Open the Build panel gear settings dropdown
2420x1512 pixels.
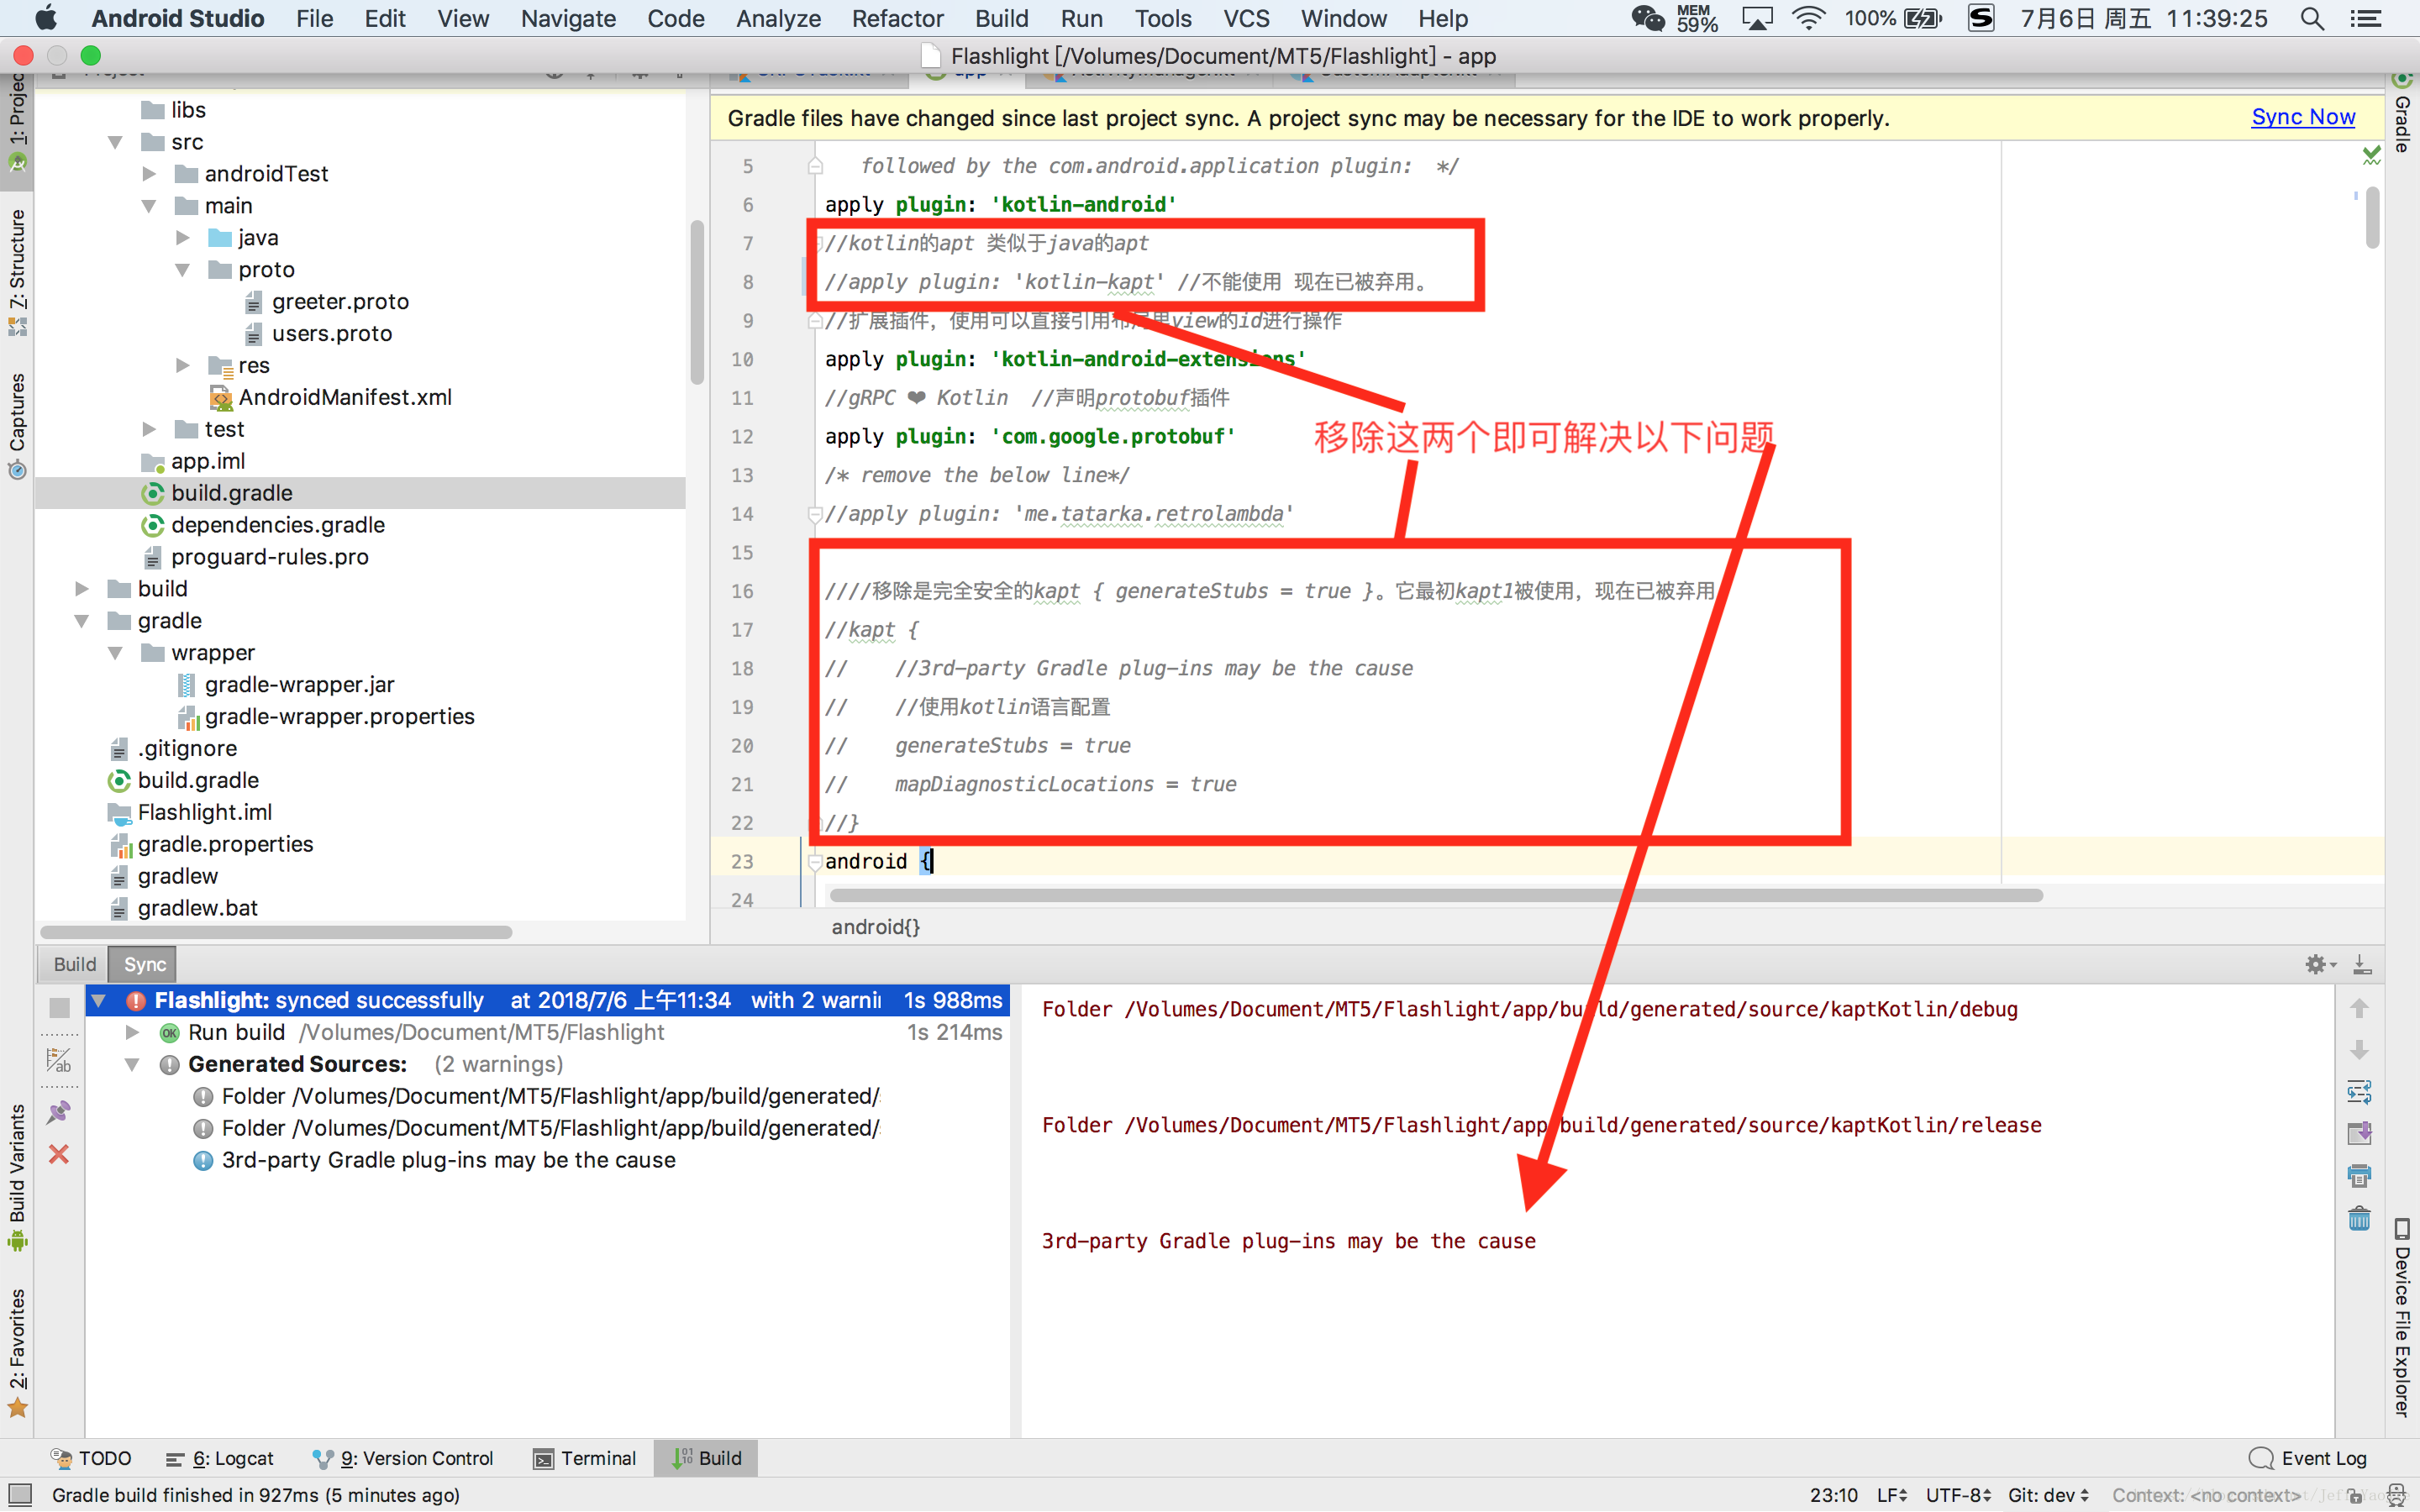point(2319,964)
